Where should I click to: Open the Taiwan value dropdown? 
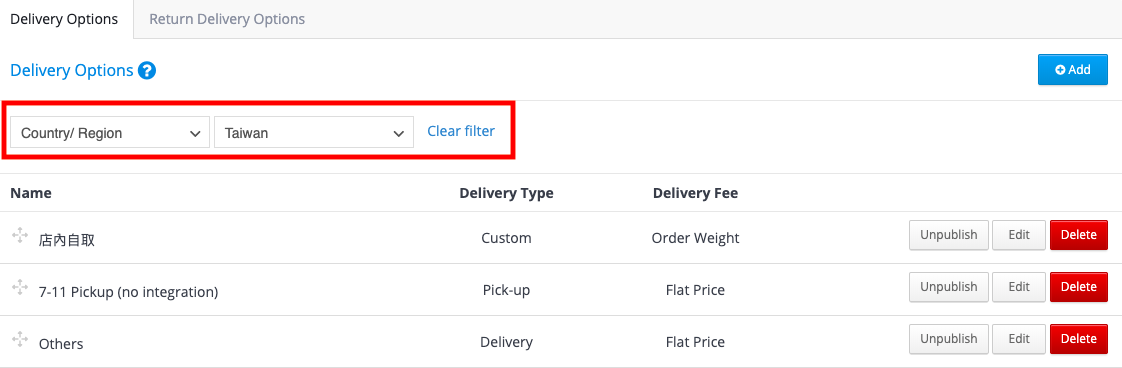[314, 132]
